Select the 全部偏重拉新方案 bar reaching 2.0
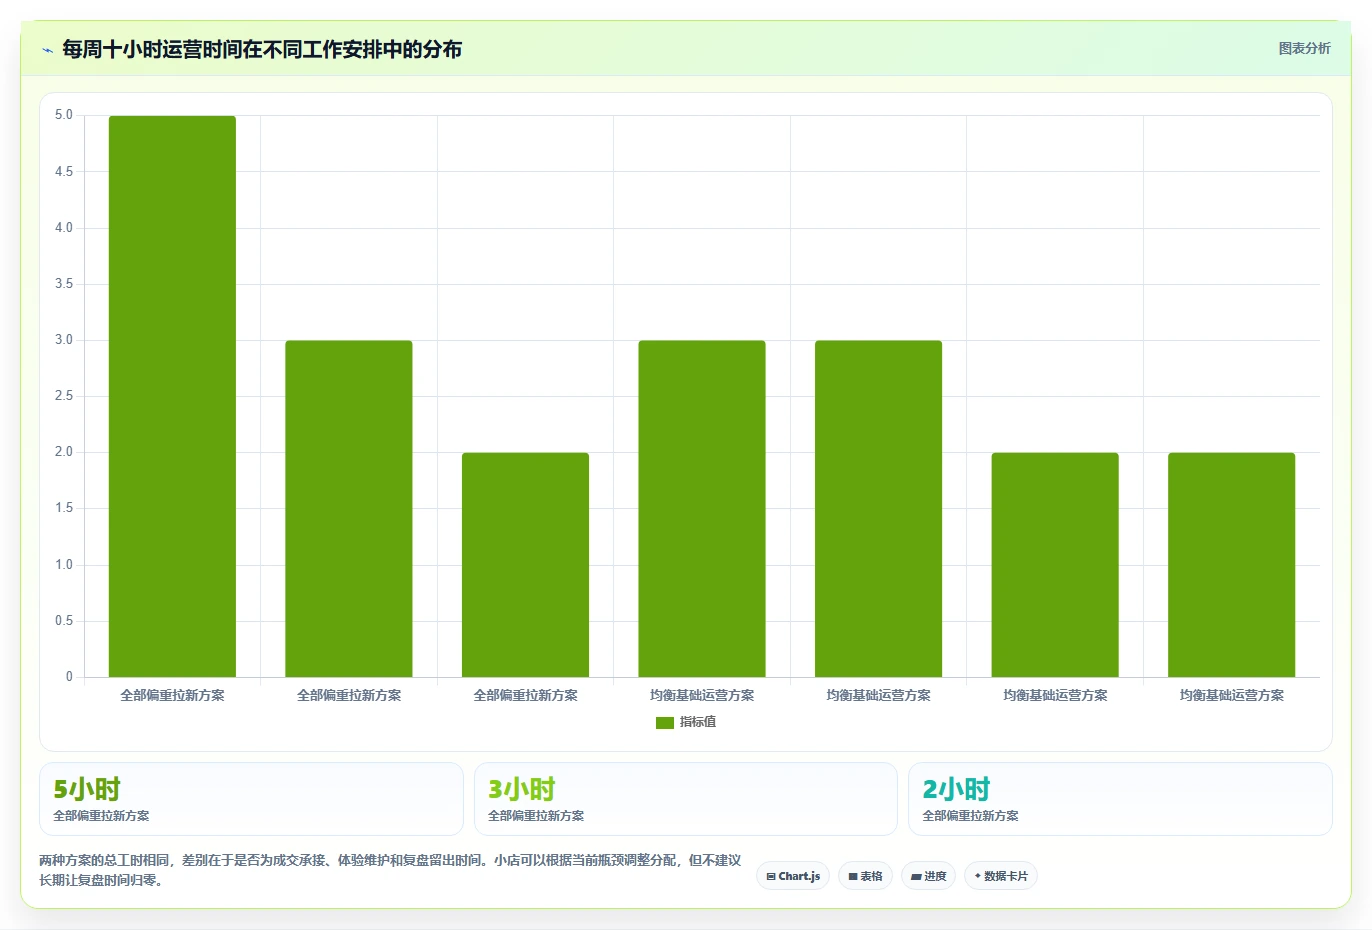Viewport: 1372px width, 930px height. point(525,565)
